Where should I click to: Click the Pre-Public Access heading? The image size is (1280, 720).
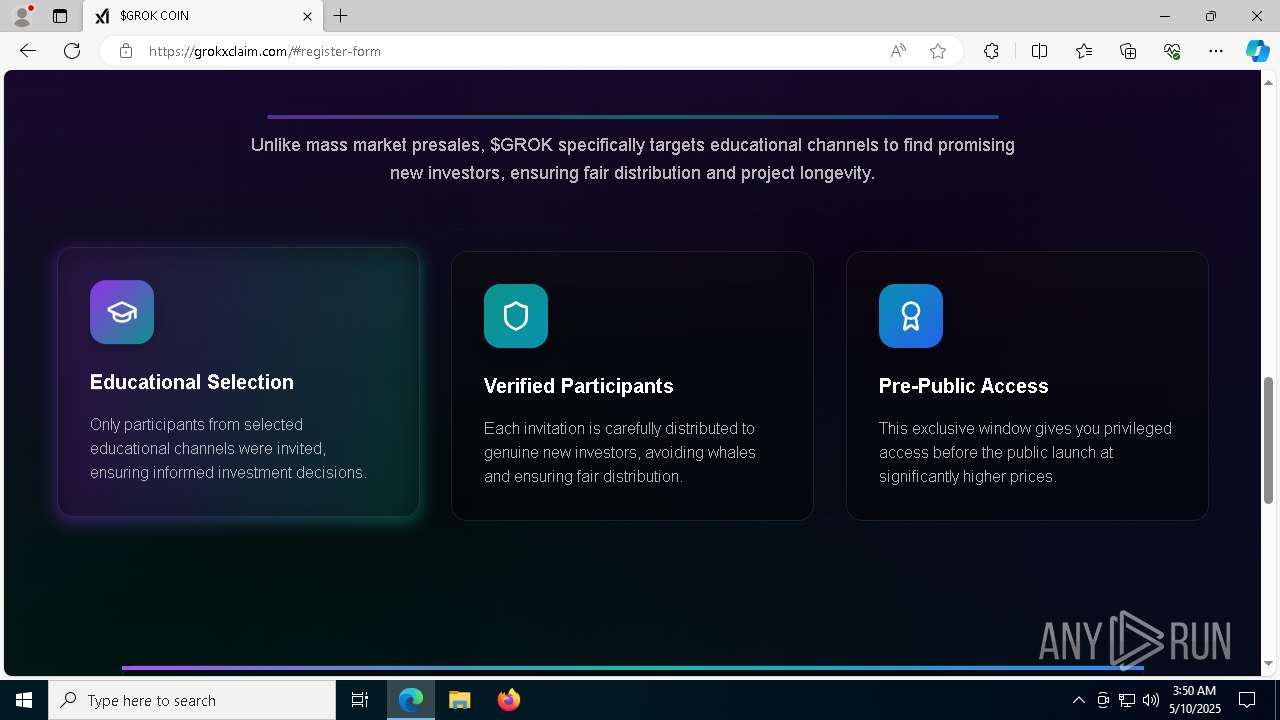pos(964,386)
